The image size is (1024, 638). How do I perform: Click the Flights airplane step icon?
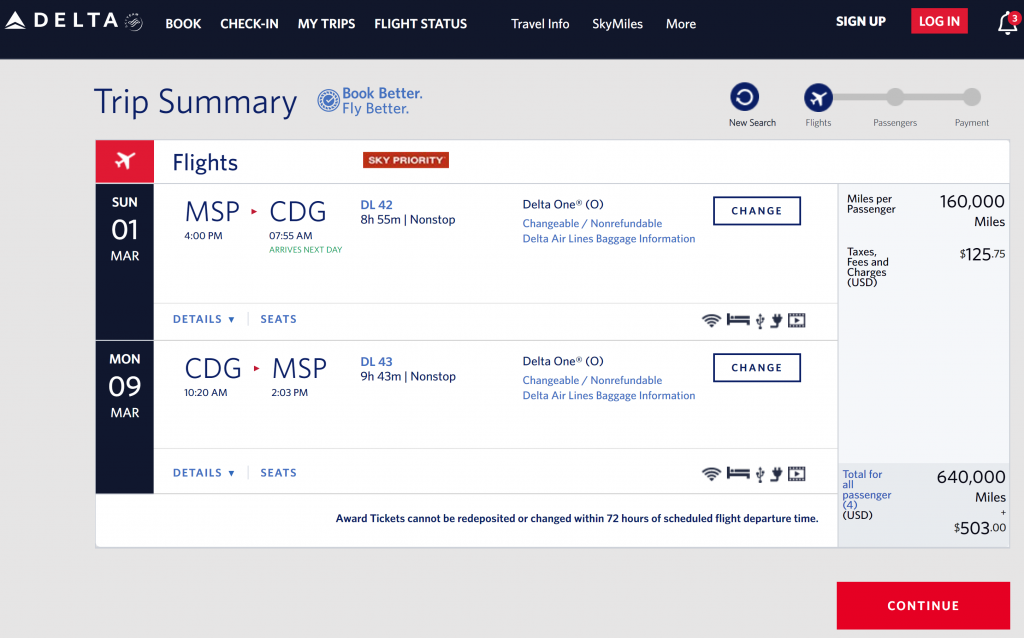click(818, 98)
